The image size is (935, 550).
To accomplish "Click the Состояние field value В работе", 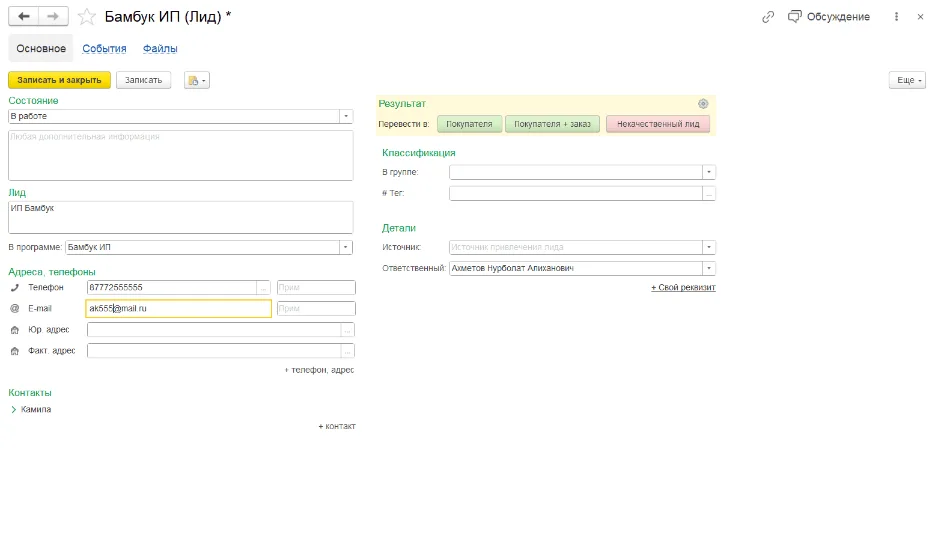I will click(x=174, y=116).
